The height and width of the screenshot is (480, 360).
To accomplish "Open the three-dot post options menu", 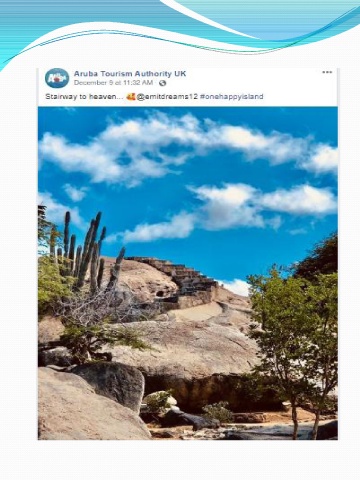I will point(327,72).
